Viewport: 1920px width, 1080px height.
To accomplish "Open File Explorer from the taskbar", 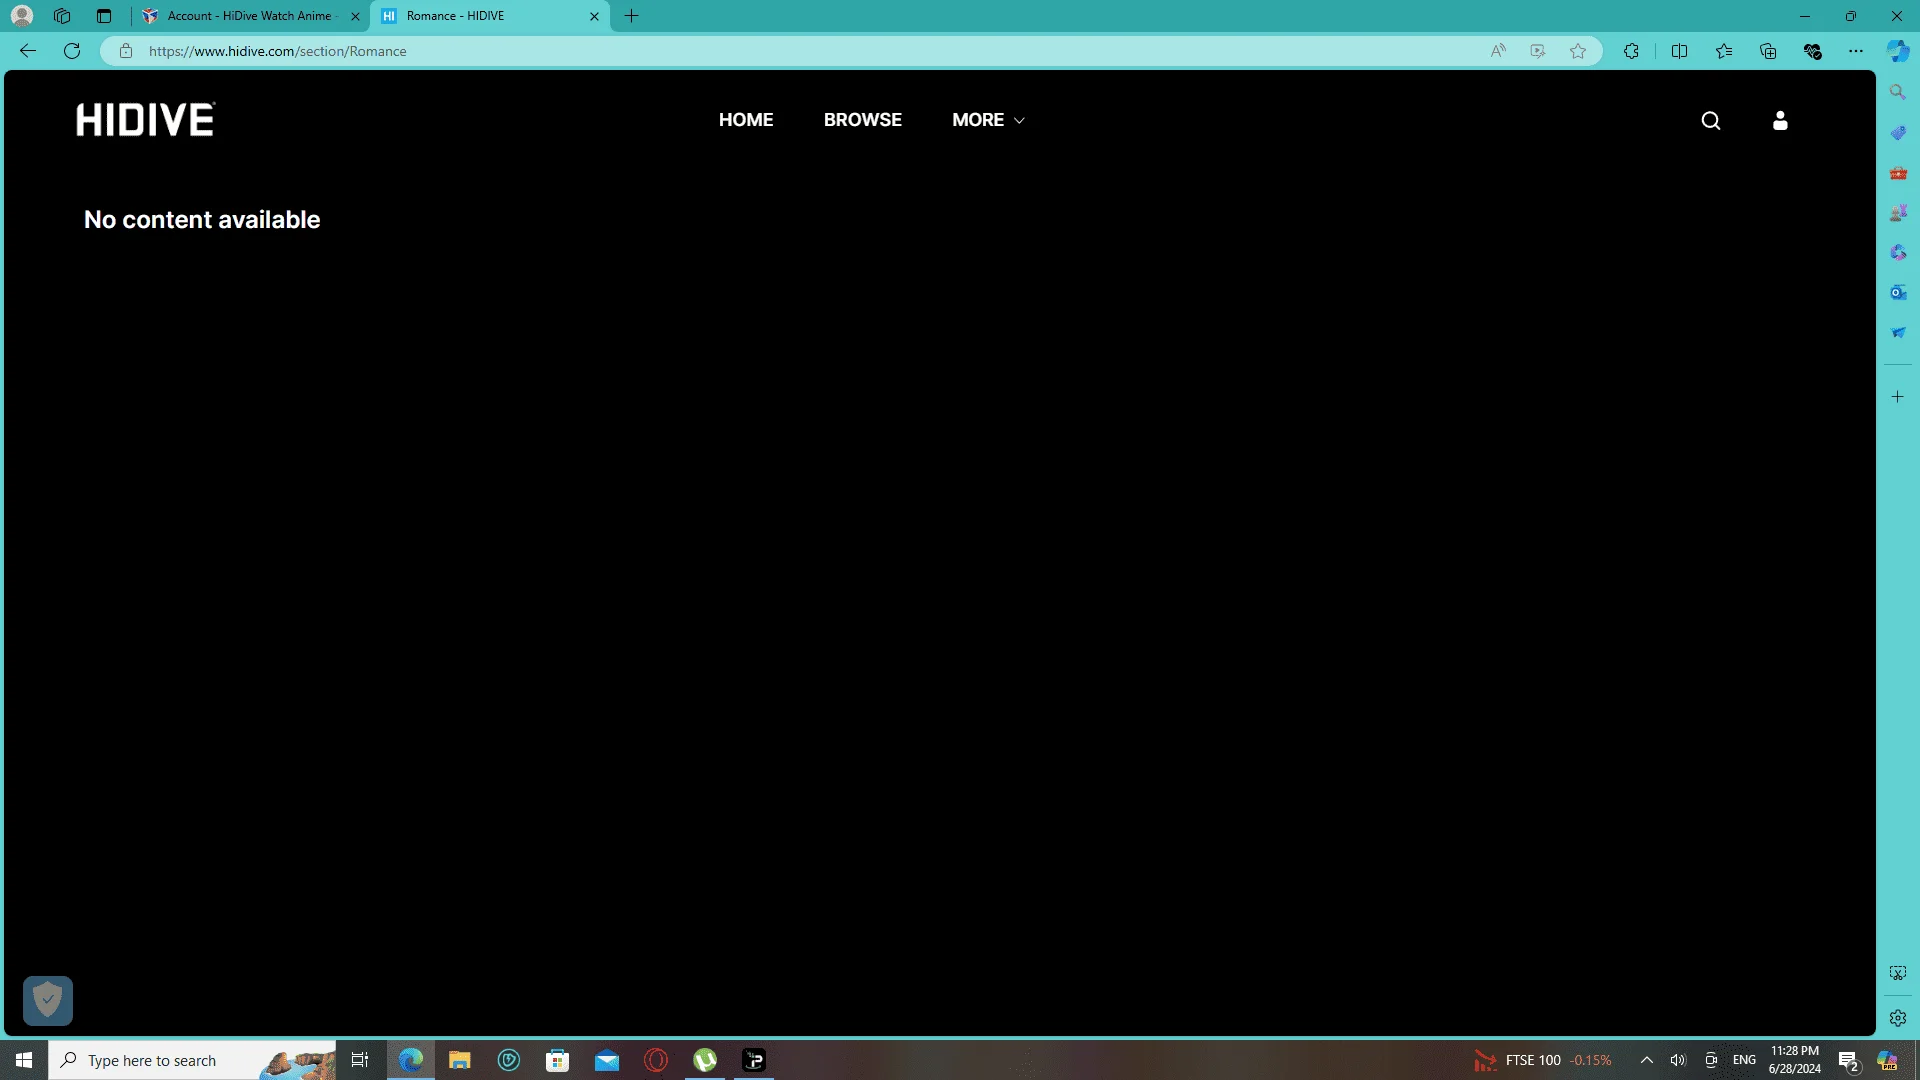I will (459, 1060).
